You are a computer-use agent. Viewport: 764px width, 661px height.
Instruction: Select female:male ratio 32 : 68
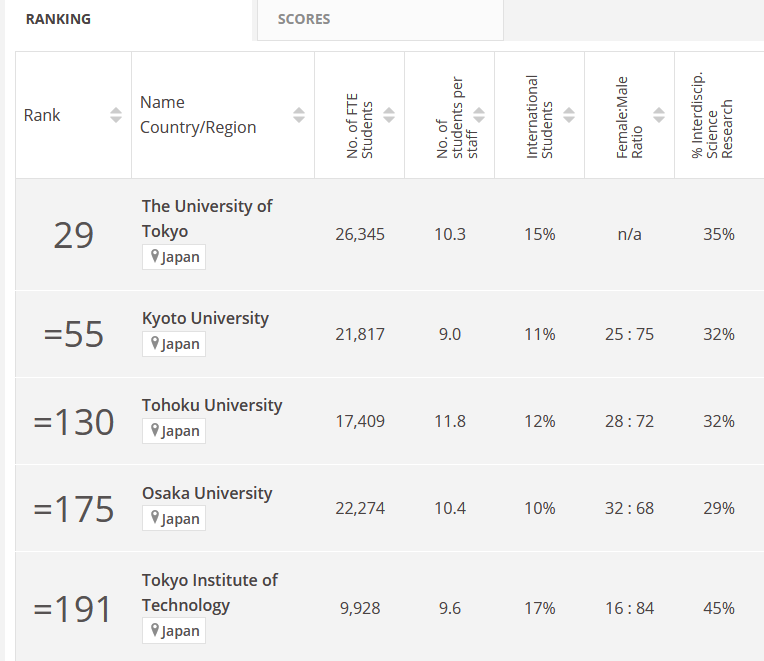[x=630, y=509]
